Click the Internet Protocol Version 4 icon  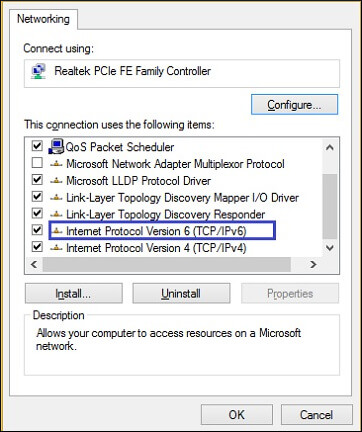(56, 248)
